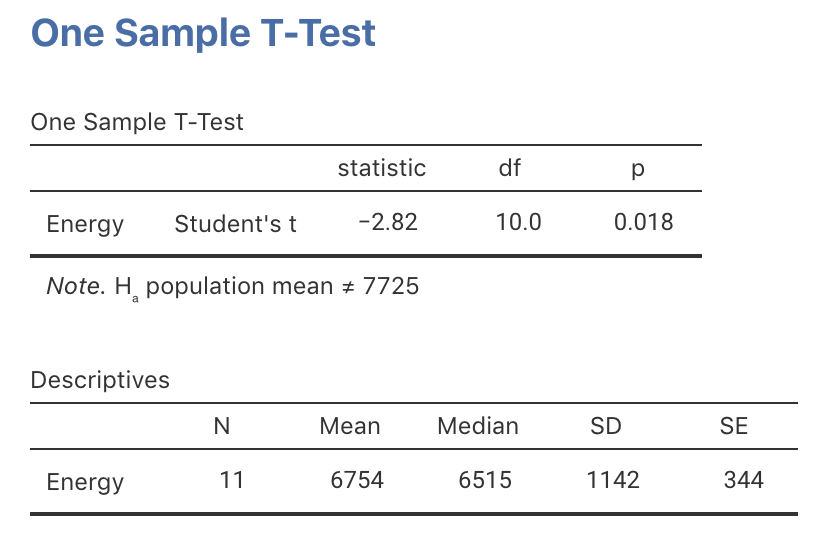This screenshot has width=820, height=536.
Task: Click the df column header
Action: point(510,168)
